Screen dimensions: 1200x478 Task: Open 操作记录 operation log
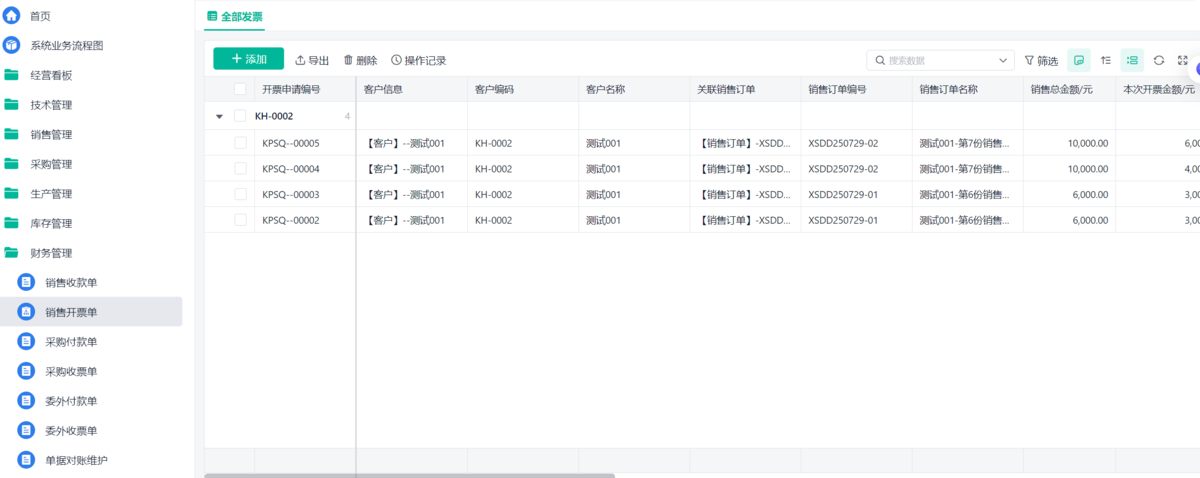coord(418,60)
